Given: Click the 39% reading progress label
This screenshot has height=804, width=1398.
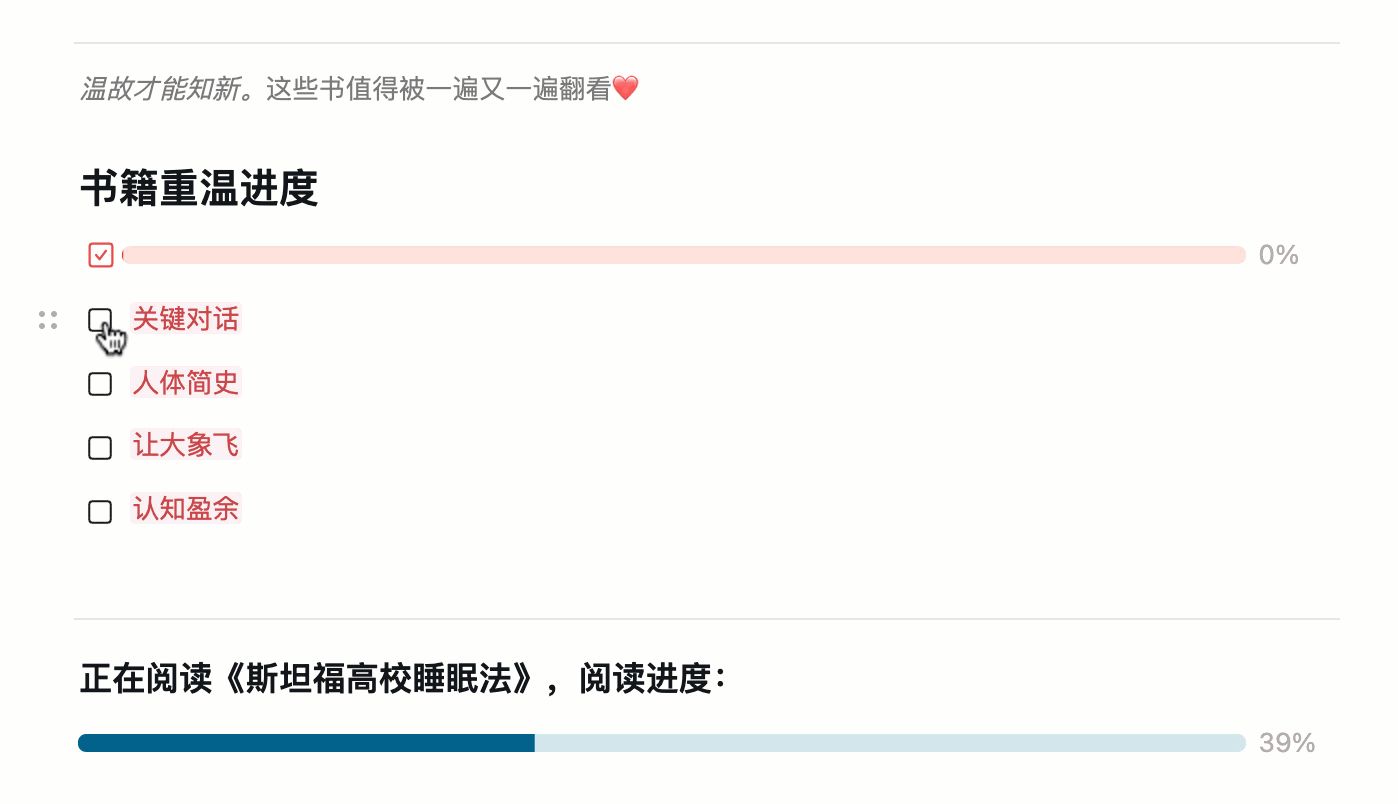Looking at the screenshot, I should 1286,743.
